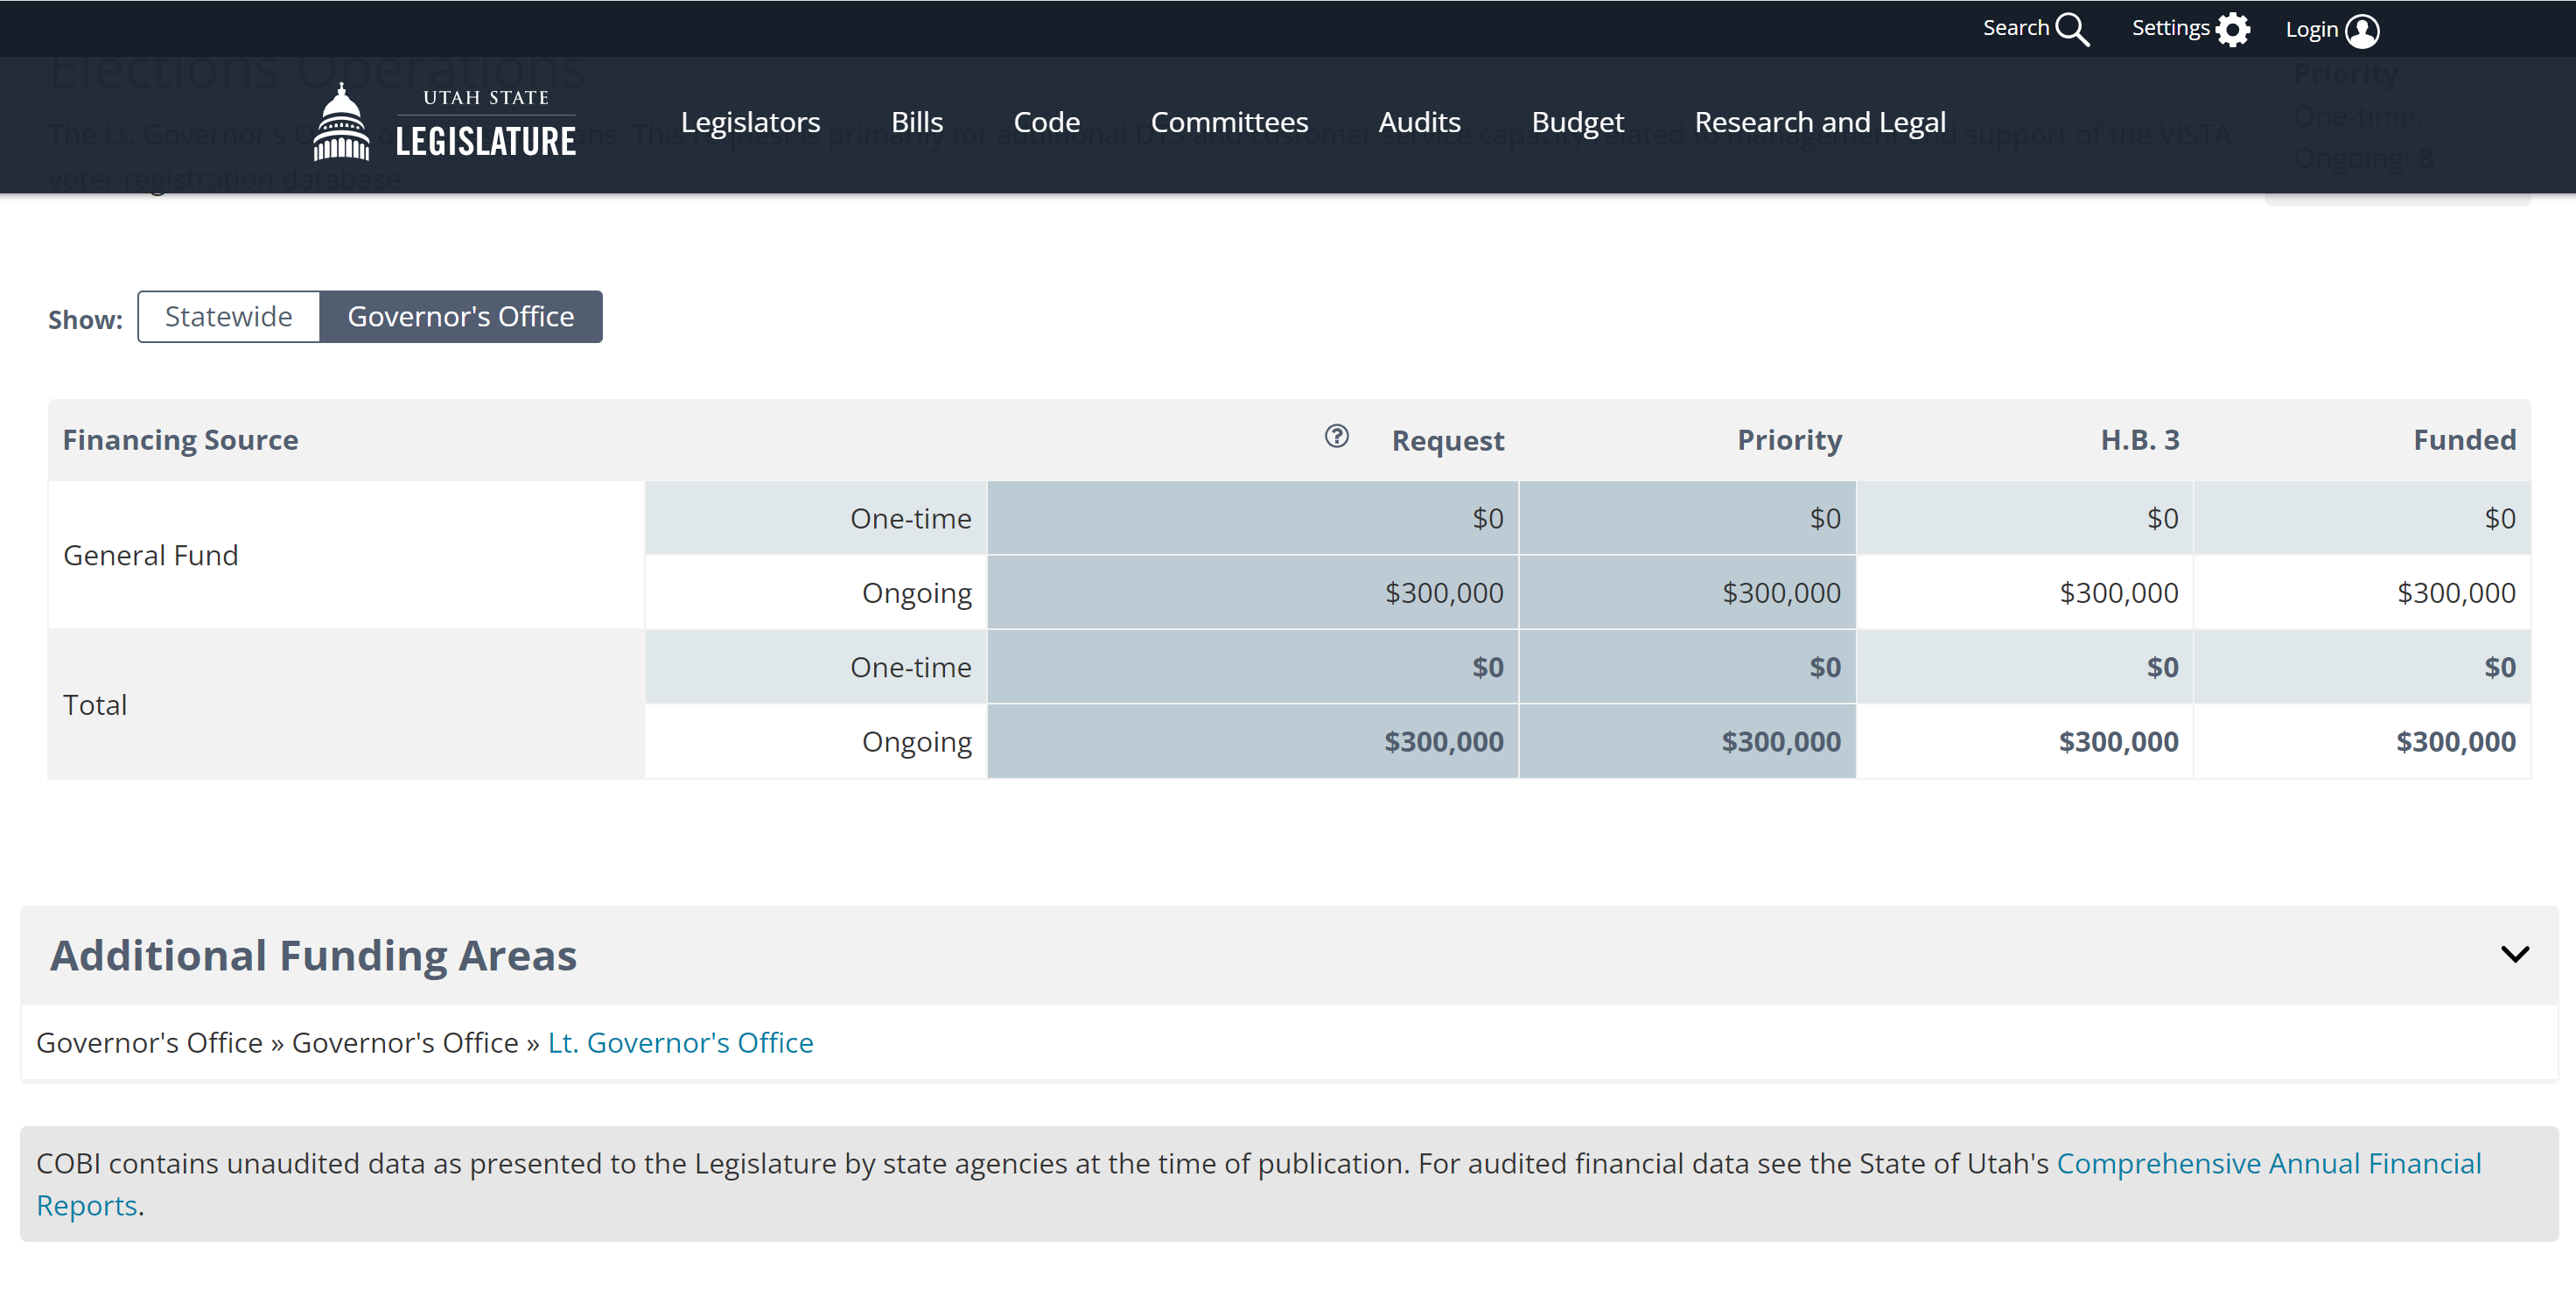Screen dimensions: 2576x1289
Task: Open the Budget menu
Action: point(1577,122)
